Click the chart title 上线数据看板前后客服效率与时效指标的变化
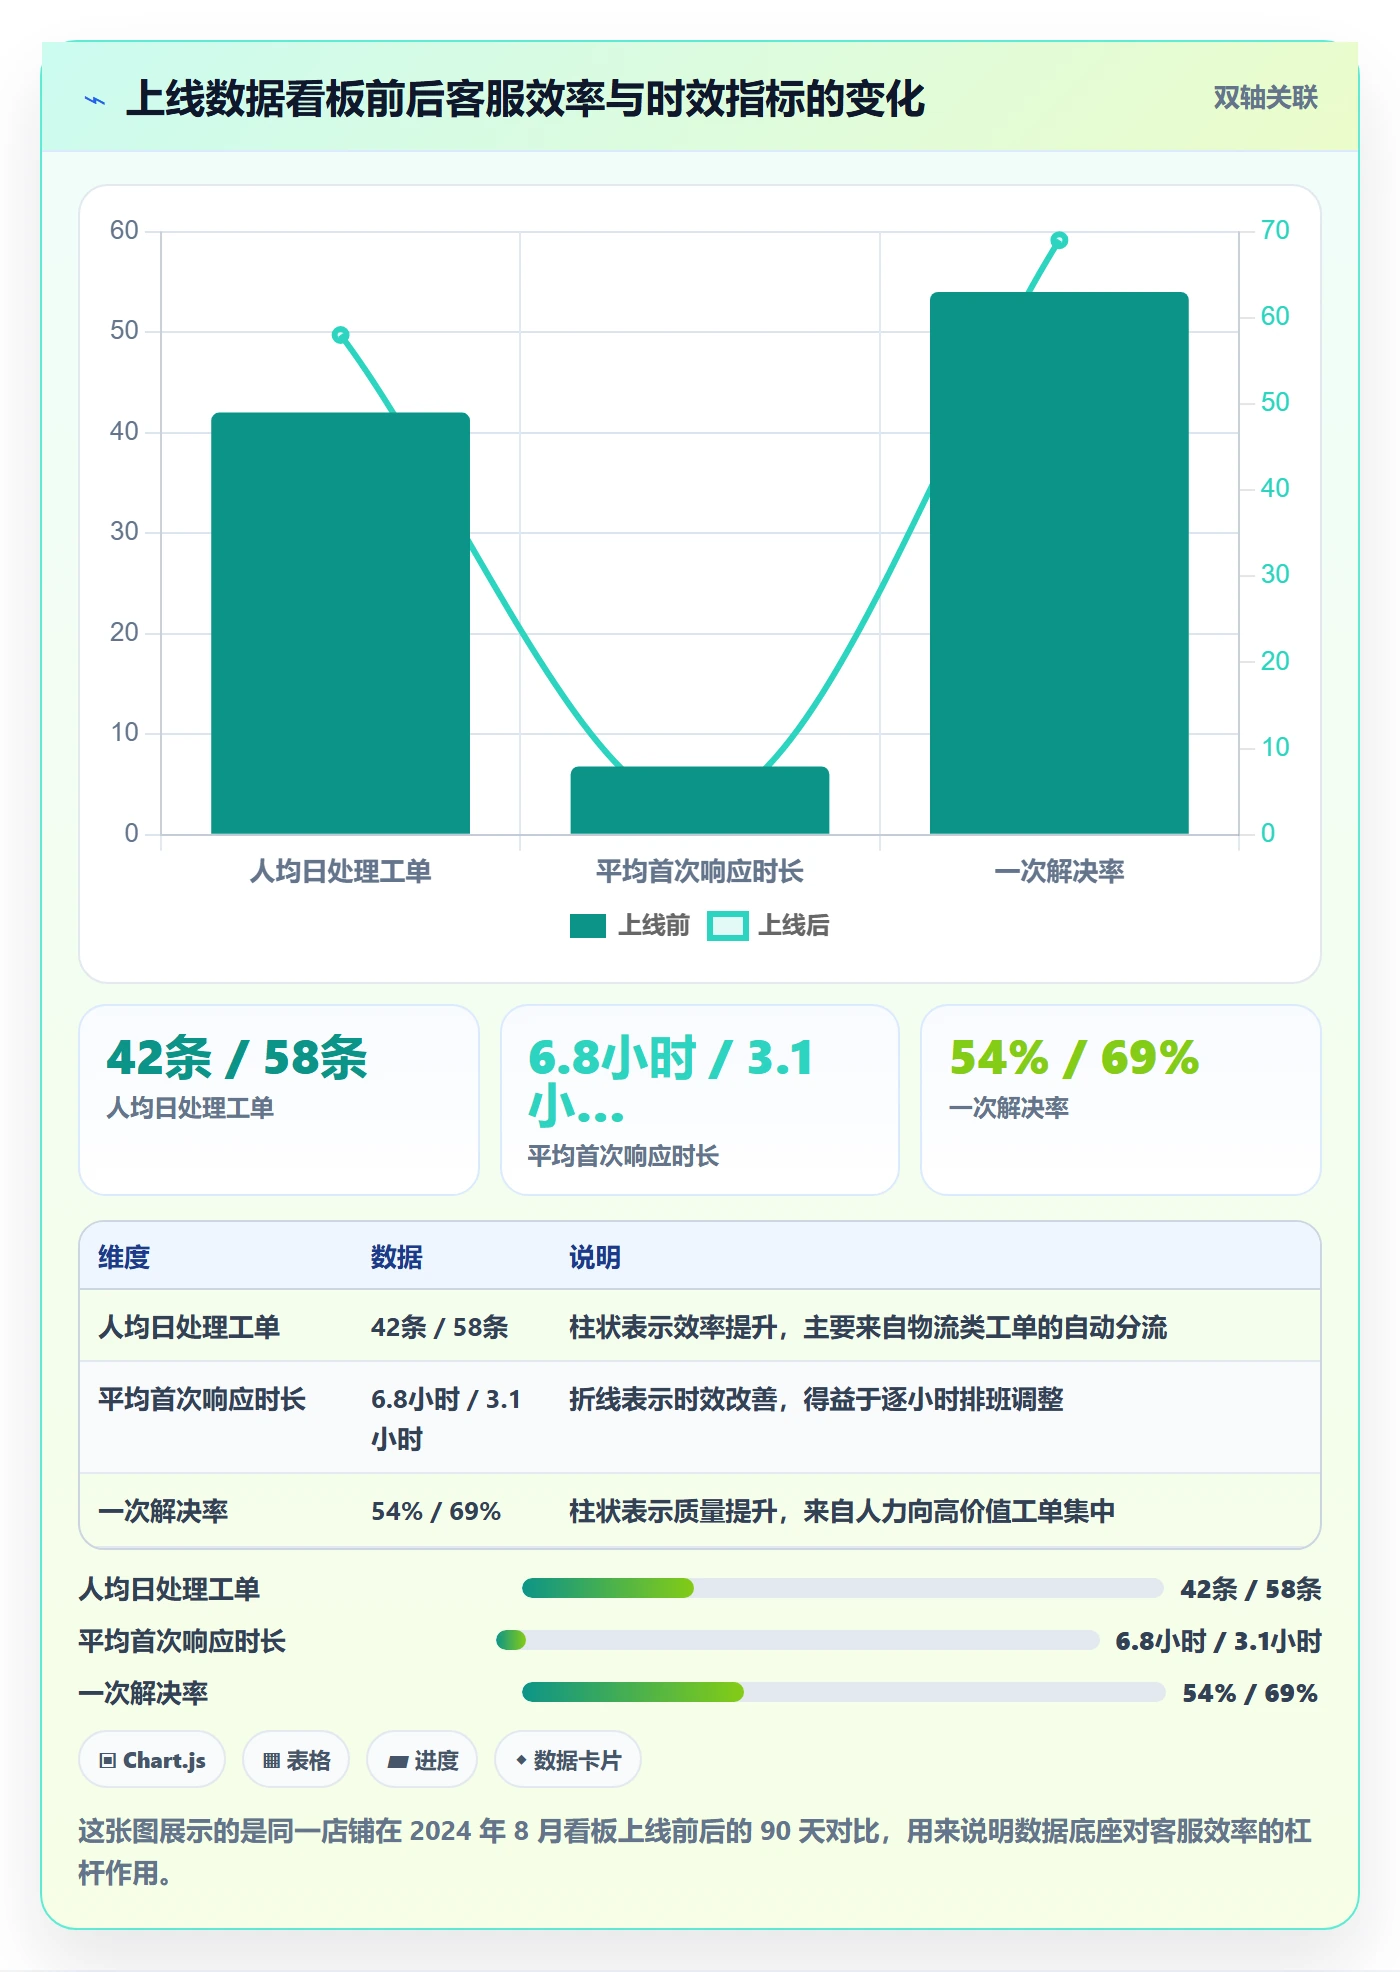 526,99
